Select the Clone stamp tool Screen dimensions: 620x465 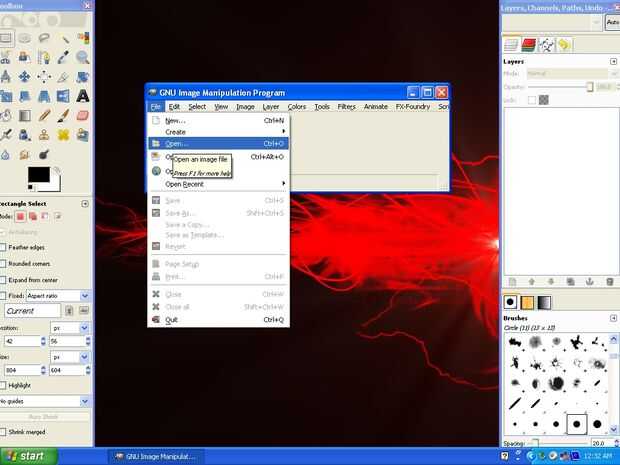click(x=44, y=135)
